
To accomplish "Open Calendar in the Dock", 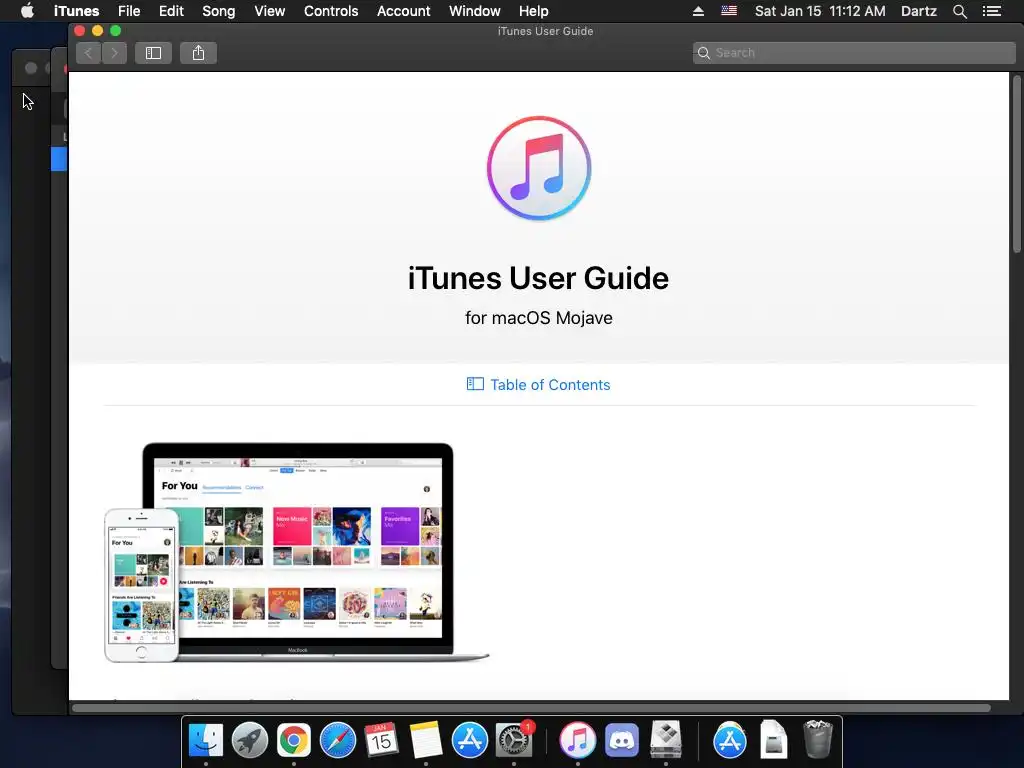I will tap(381, 740).
